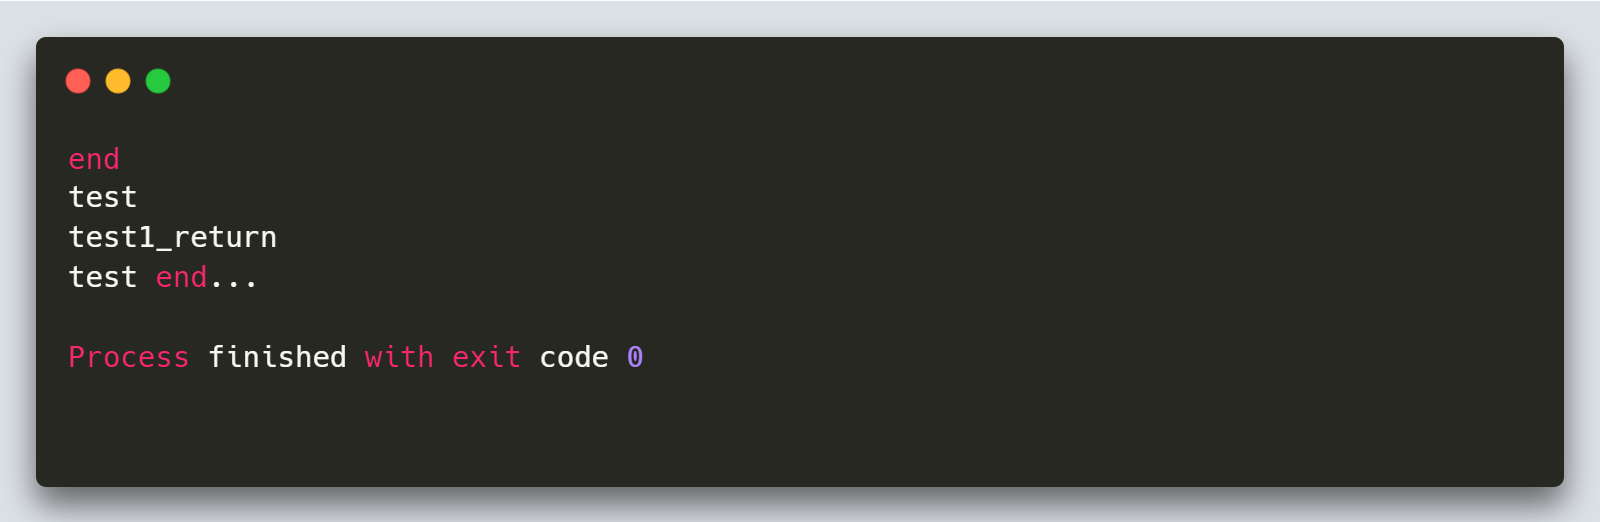Image resolution: width=1600 pixels, height=522 pixels.
Task: Click the white "test" before pink "end..."
Action: tap(102, 277)
